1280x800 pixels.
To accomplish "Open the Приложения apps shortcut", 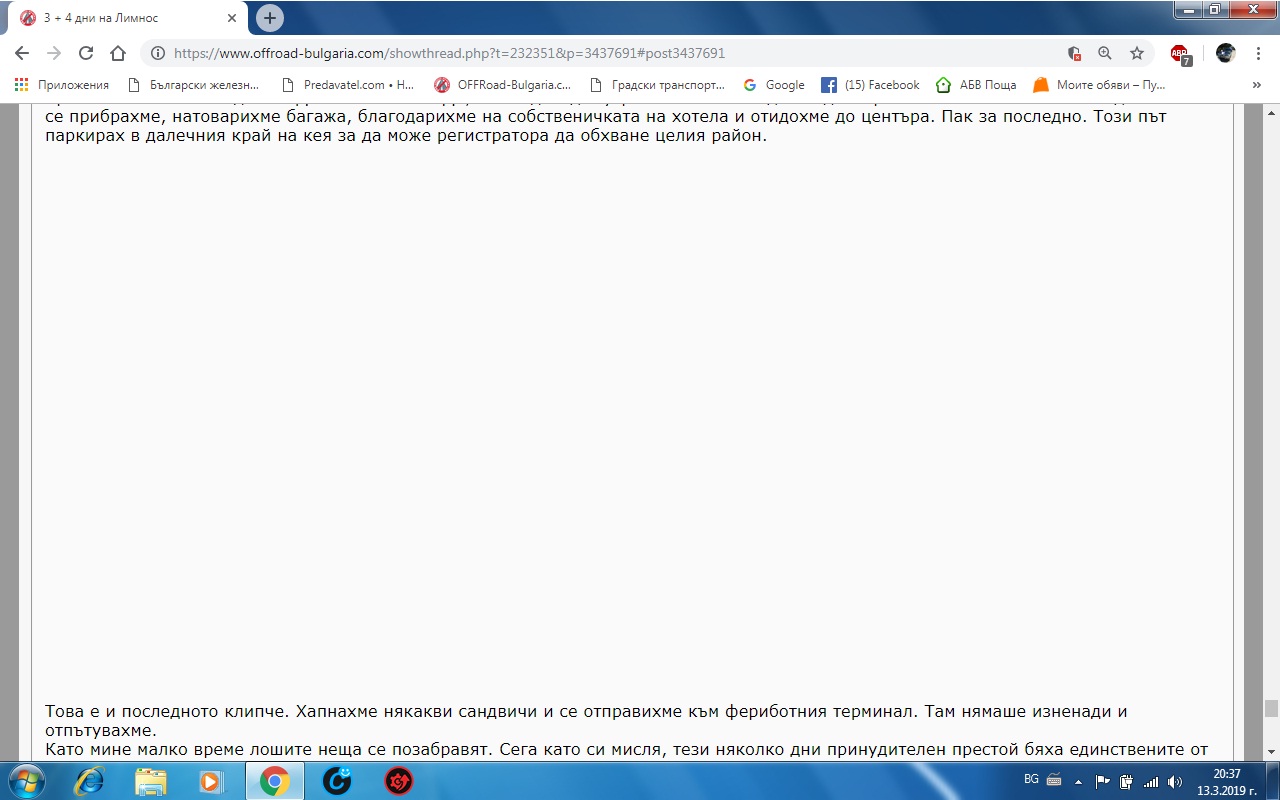I will click(61, 85).
